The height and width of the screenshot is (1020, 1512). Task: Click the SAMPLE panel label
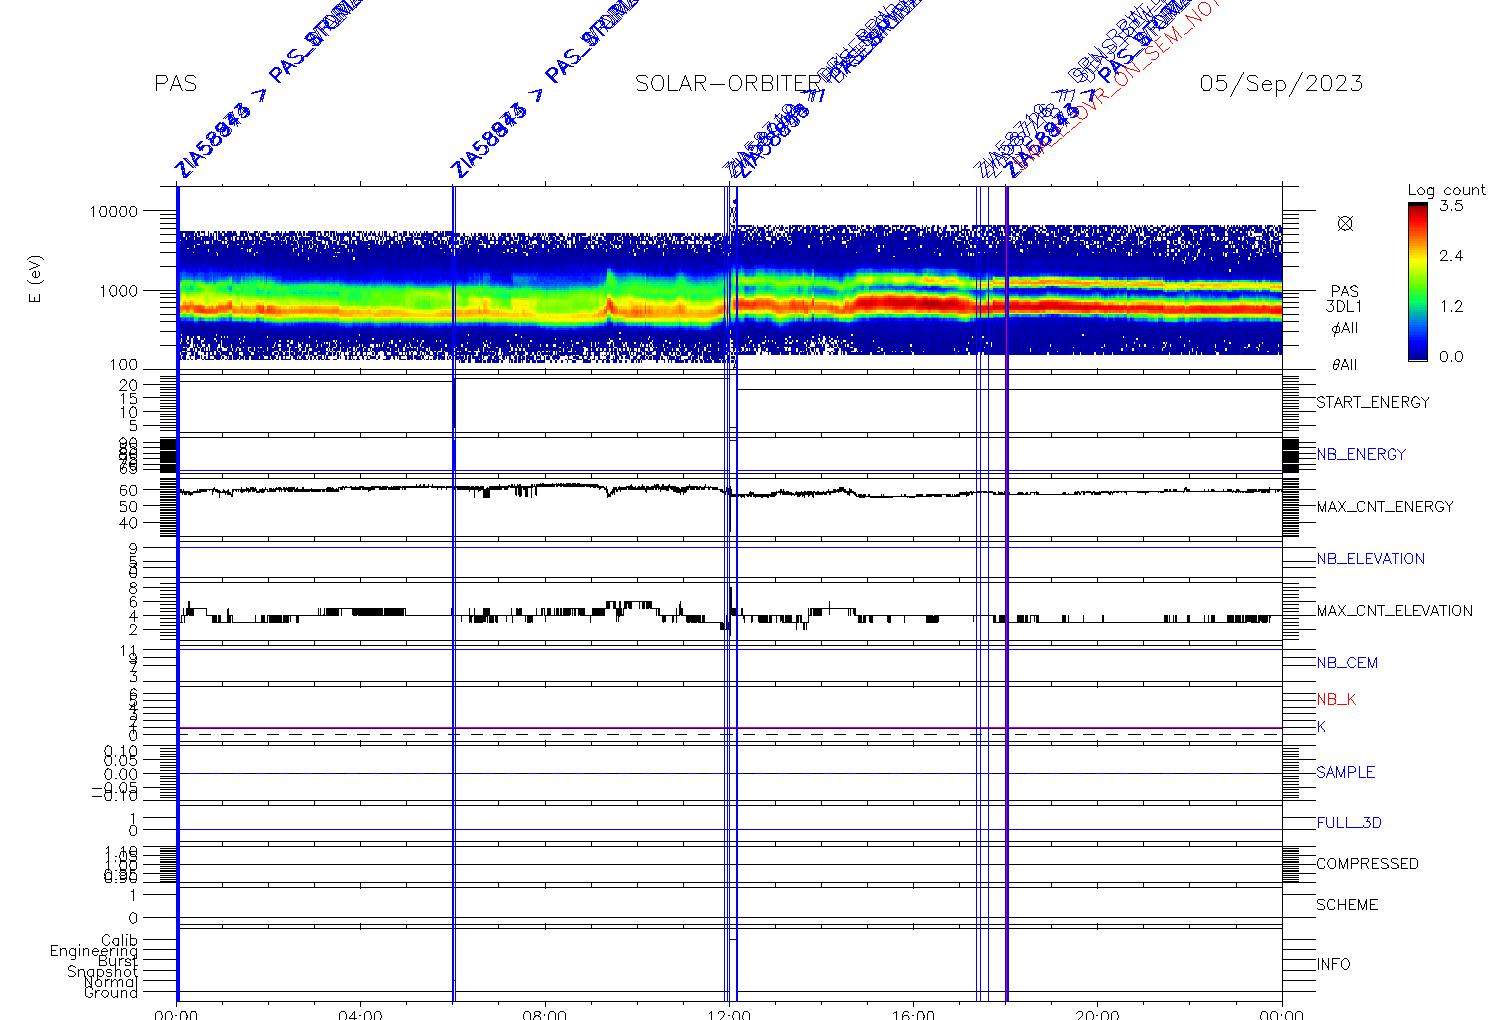(1345, 772)
